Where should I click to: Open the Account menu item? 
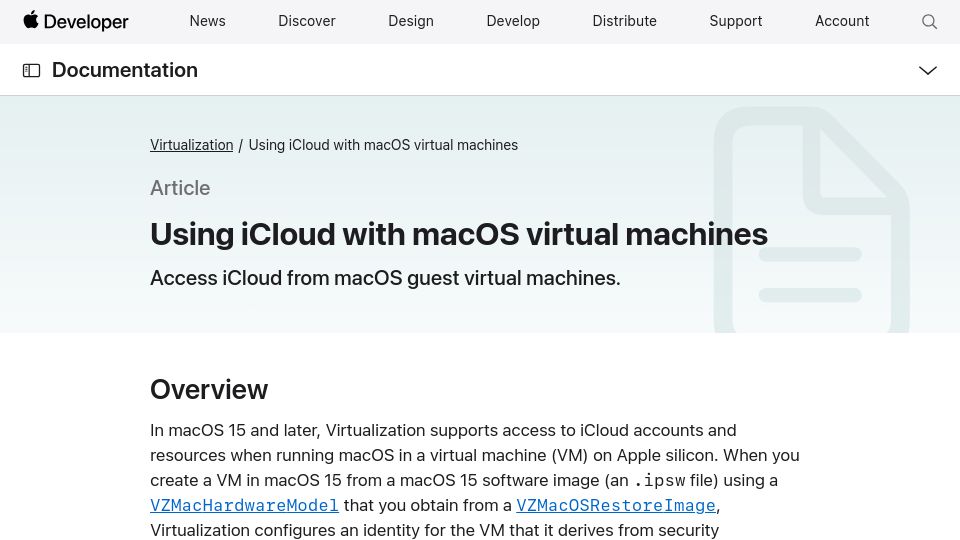[842, 21]
